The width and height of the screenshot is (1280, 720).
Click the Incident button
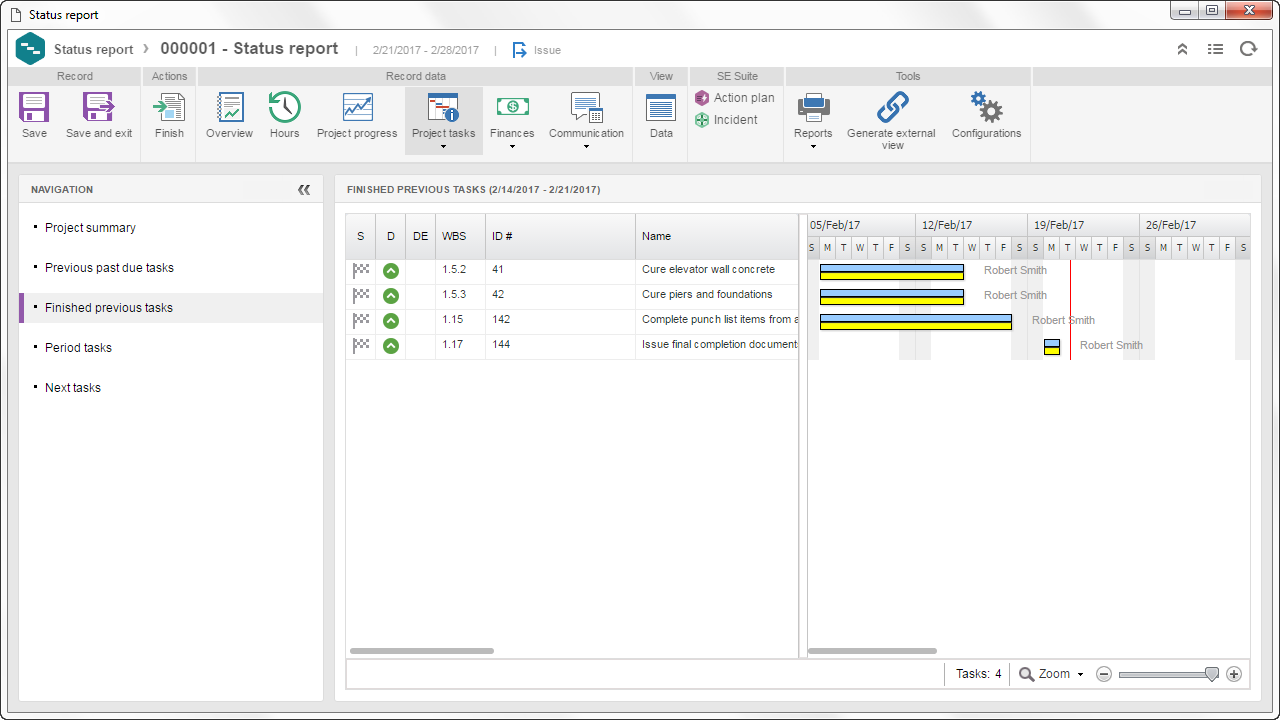[x=726, y=120]
